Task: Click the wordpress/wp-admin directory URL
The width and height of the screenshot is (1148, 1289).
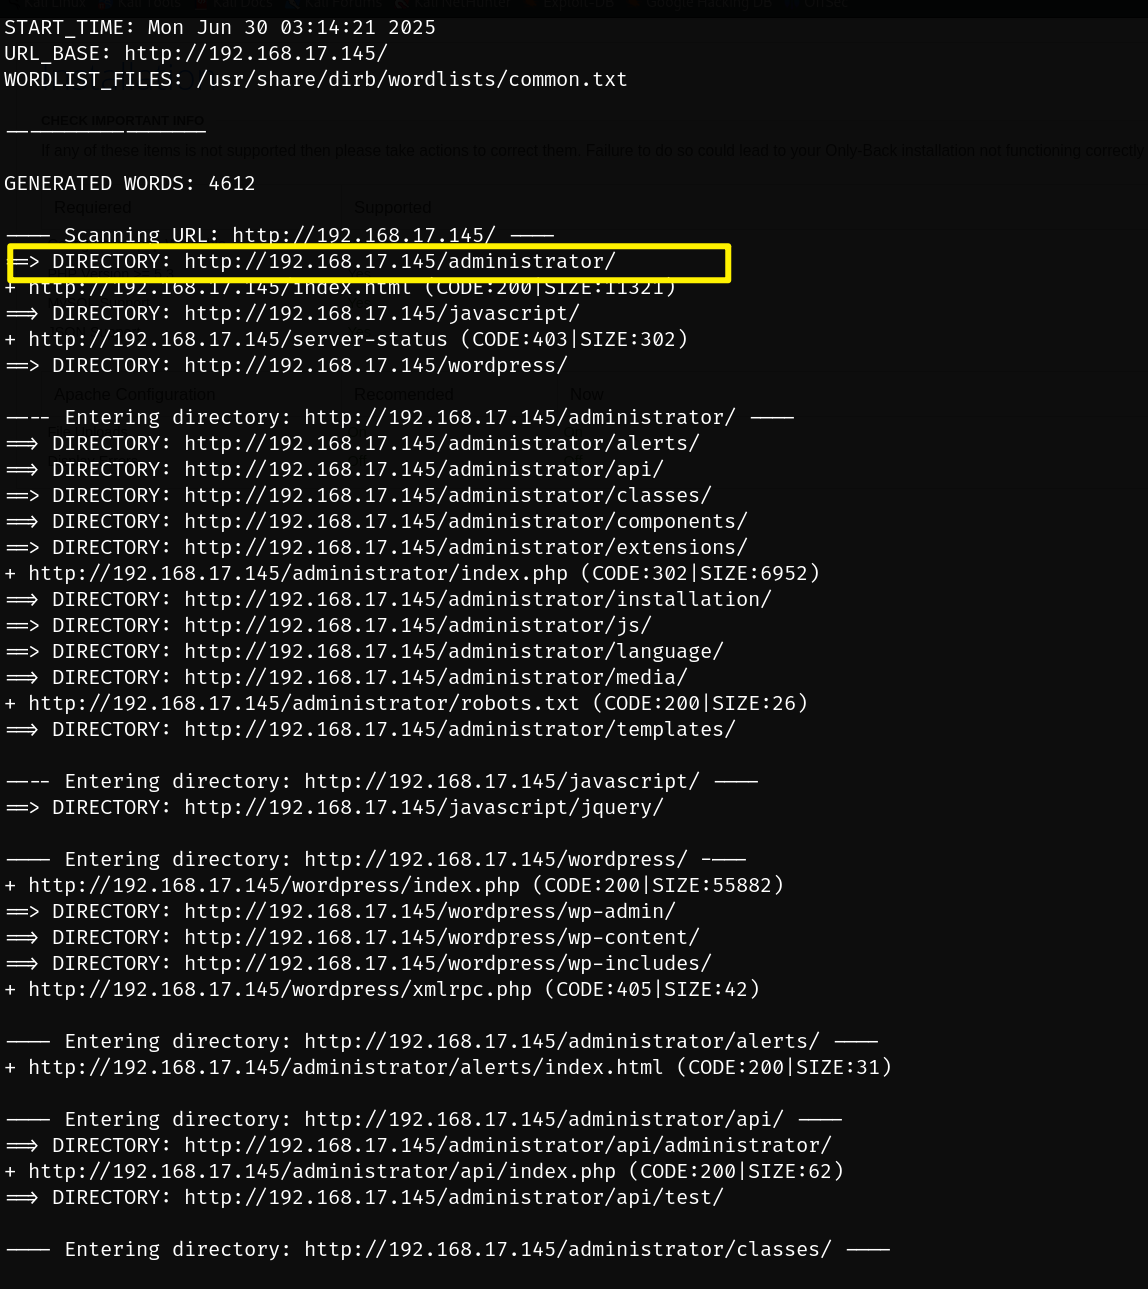Action: pos(429,912)
